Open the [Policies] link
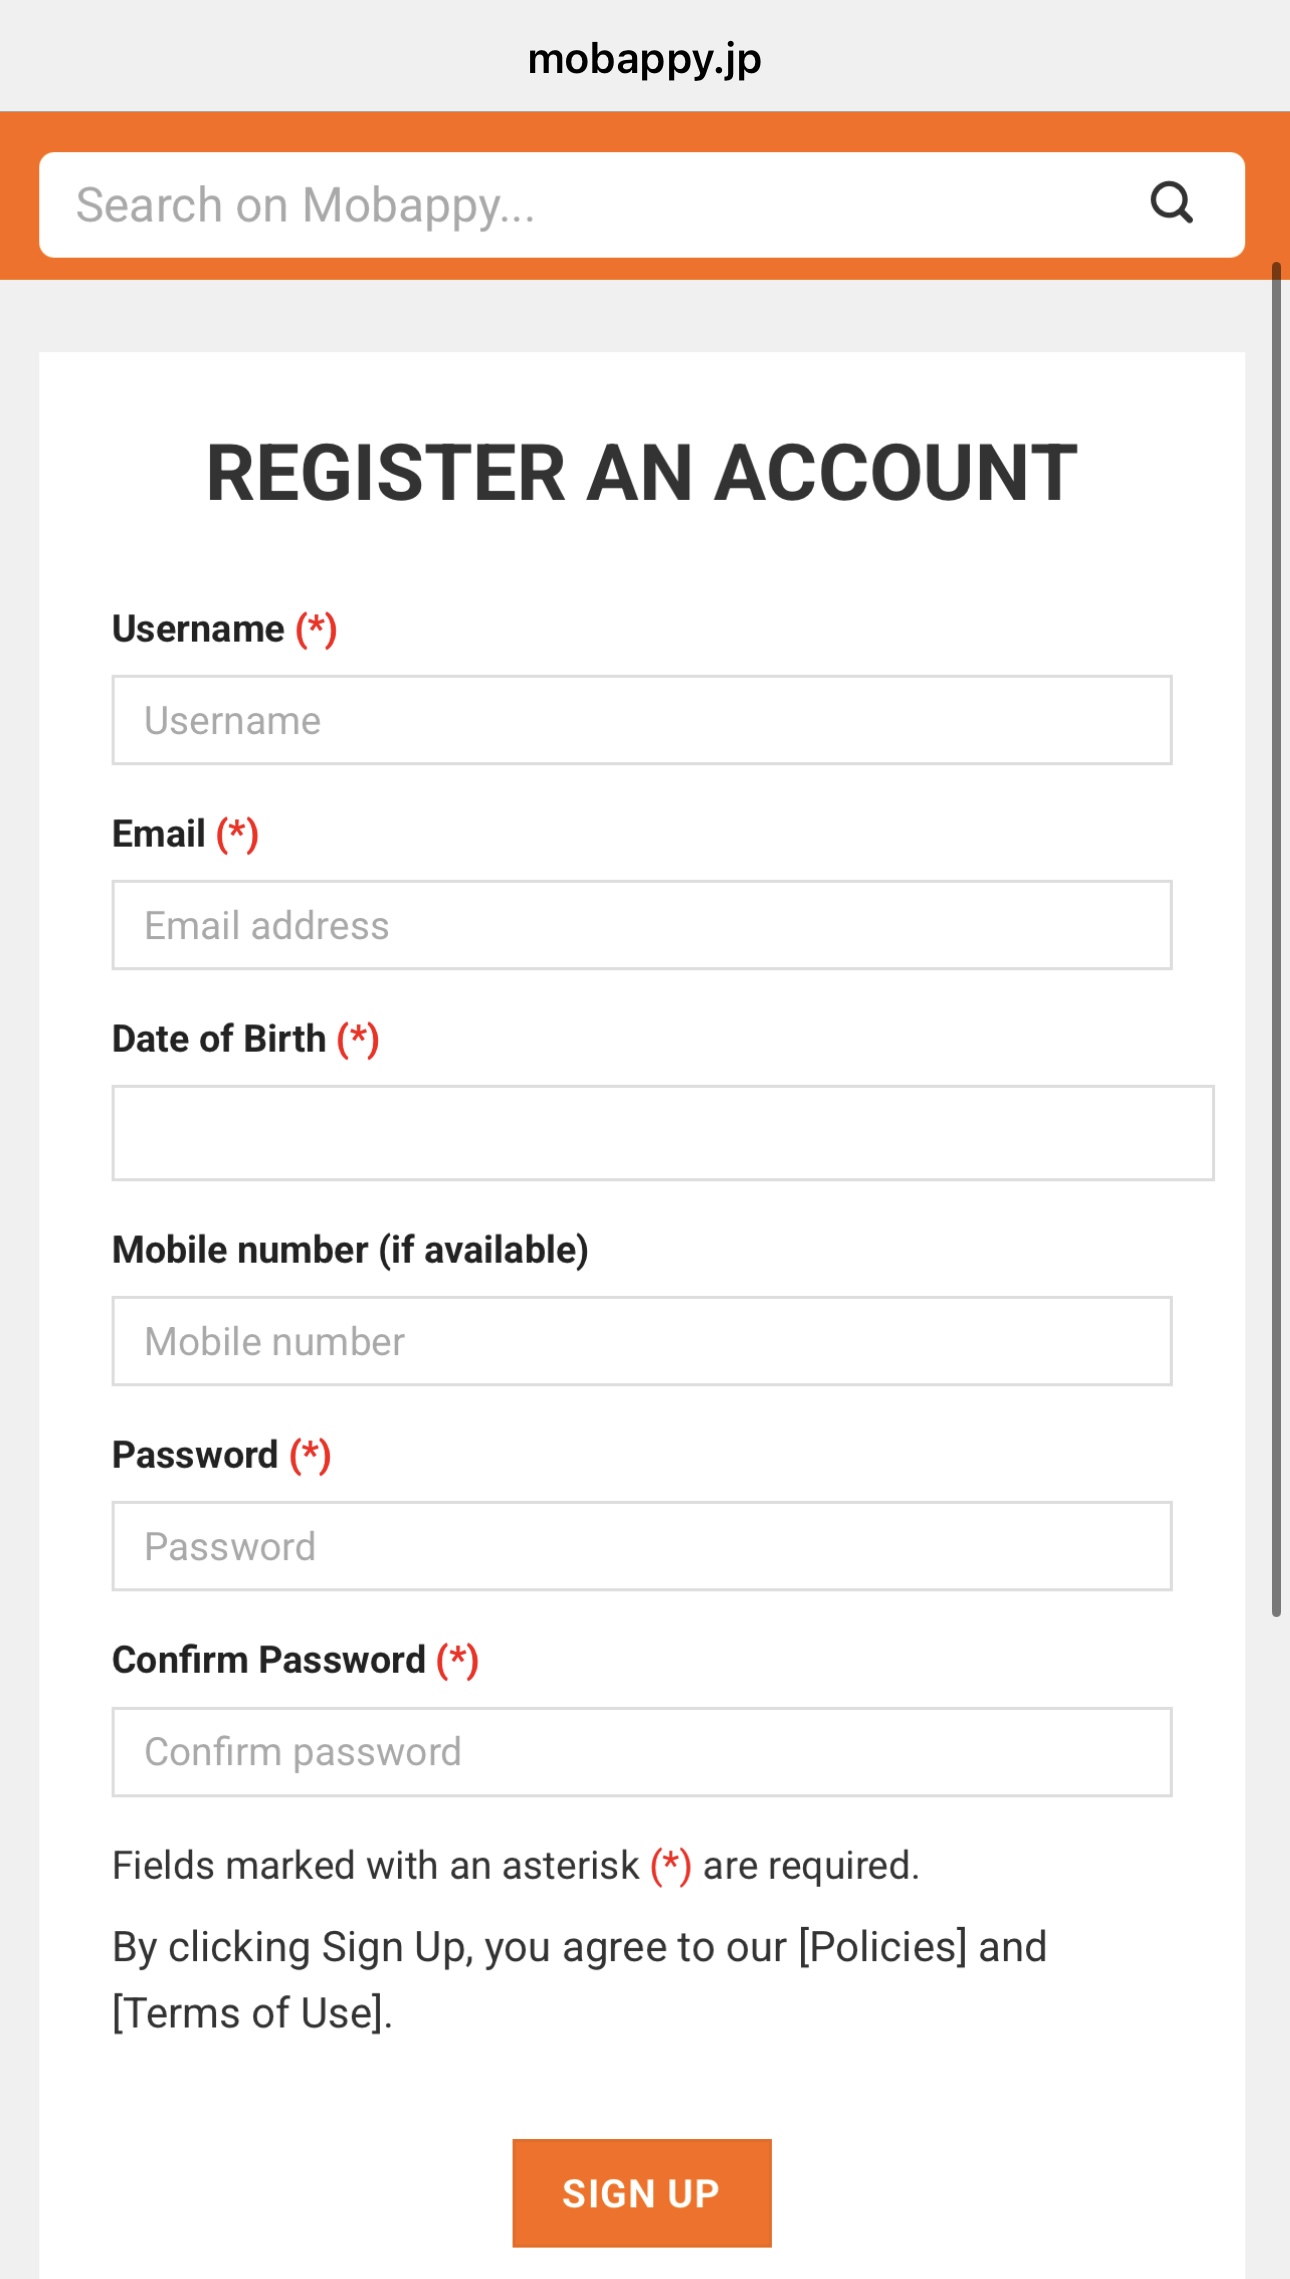1290x2279 pixels. 882,1947
